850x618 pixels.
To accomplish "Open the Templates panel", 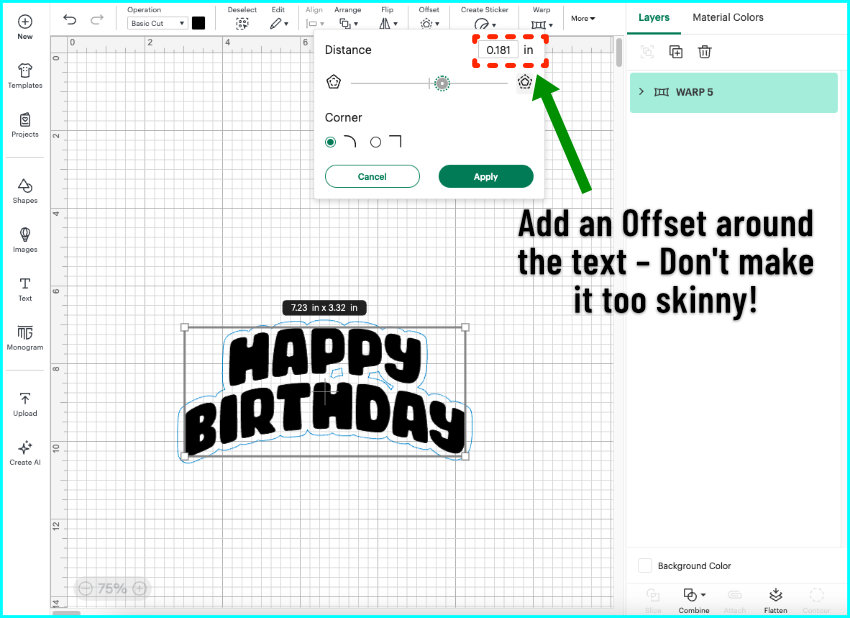I will click(25, 75).
